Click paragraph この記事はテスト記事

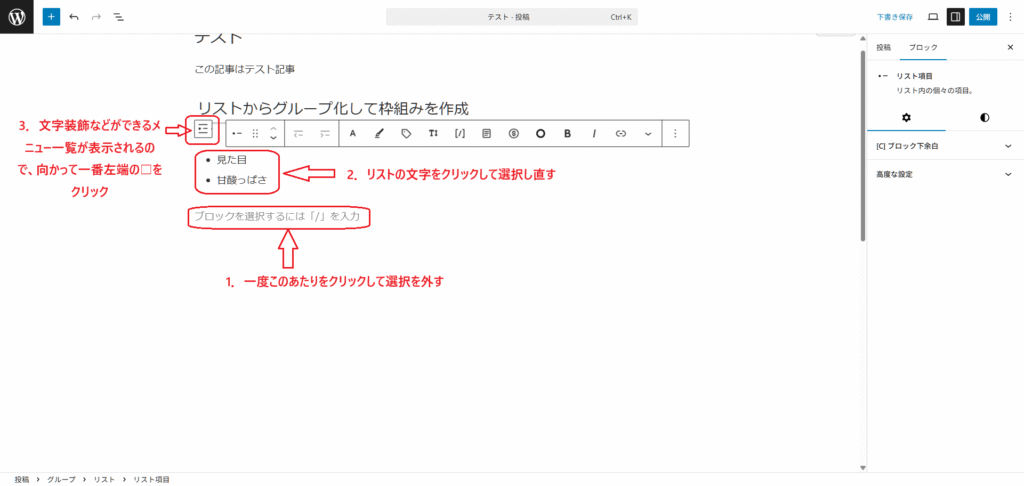[x=246, y=69]
